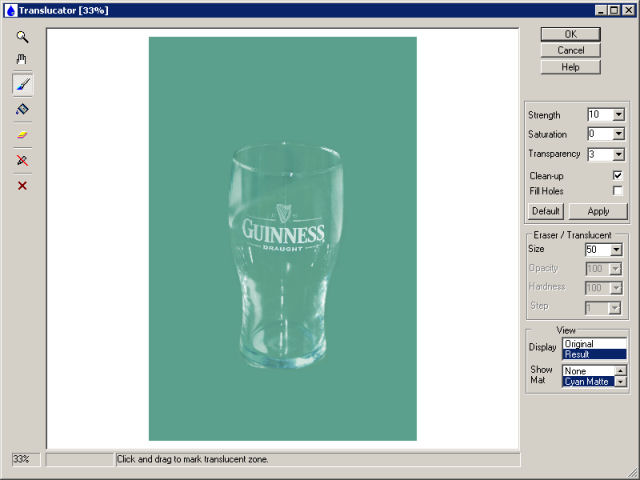Choose Cyan Matte in Show Mat list
640x480 pixels.
(x=589, y=382)
